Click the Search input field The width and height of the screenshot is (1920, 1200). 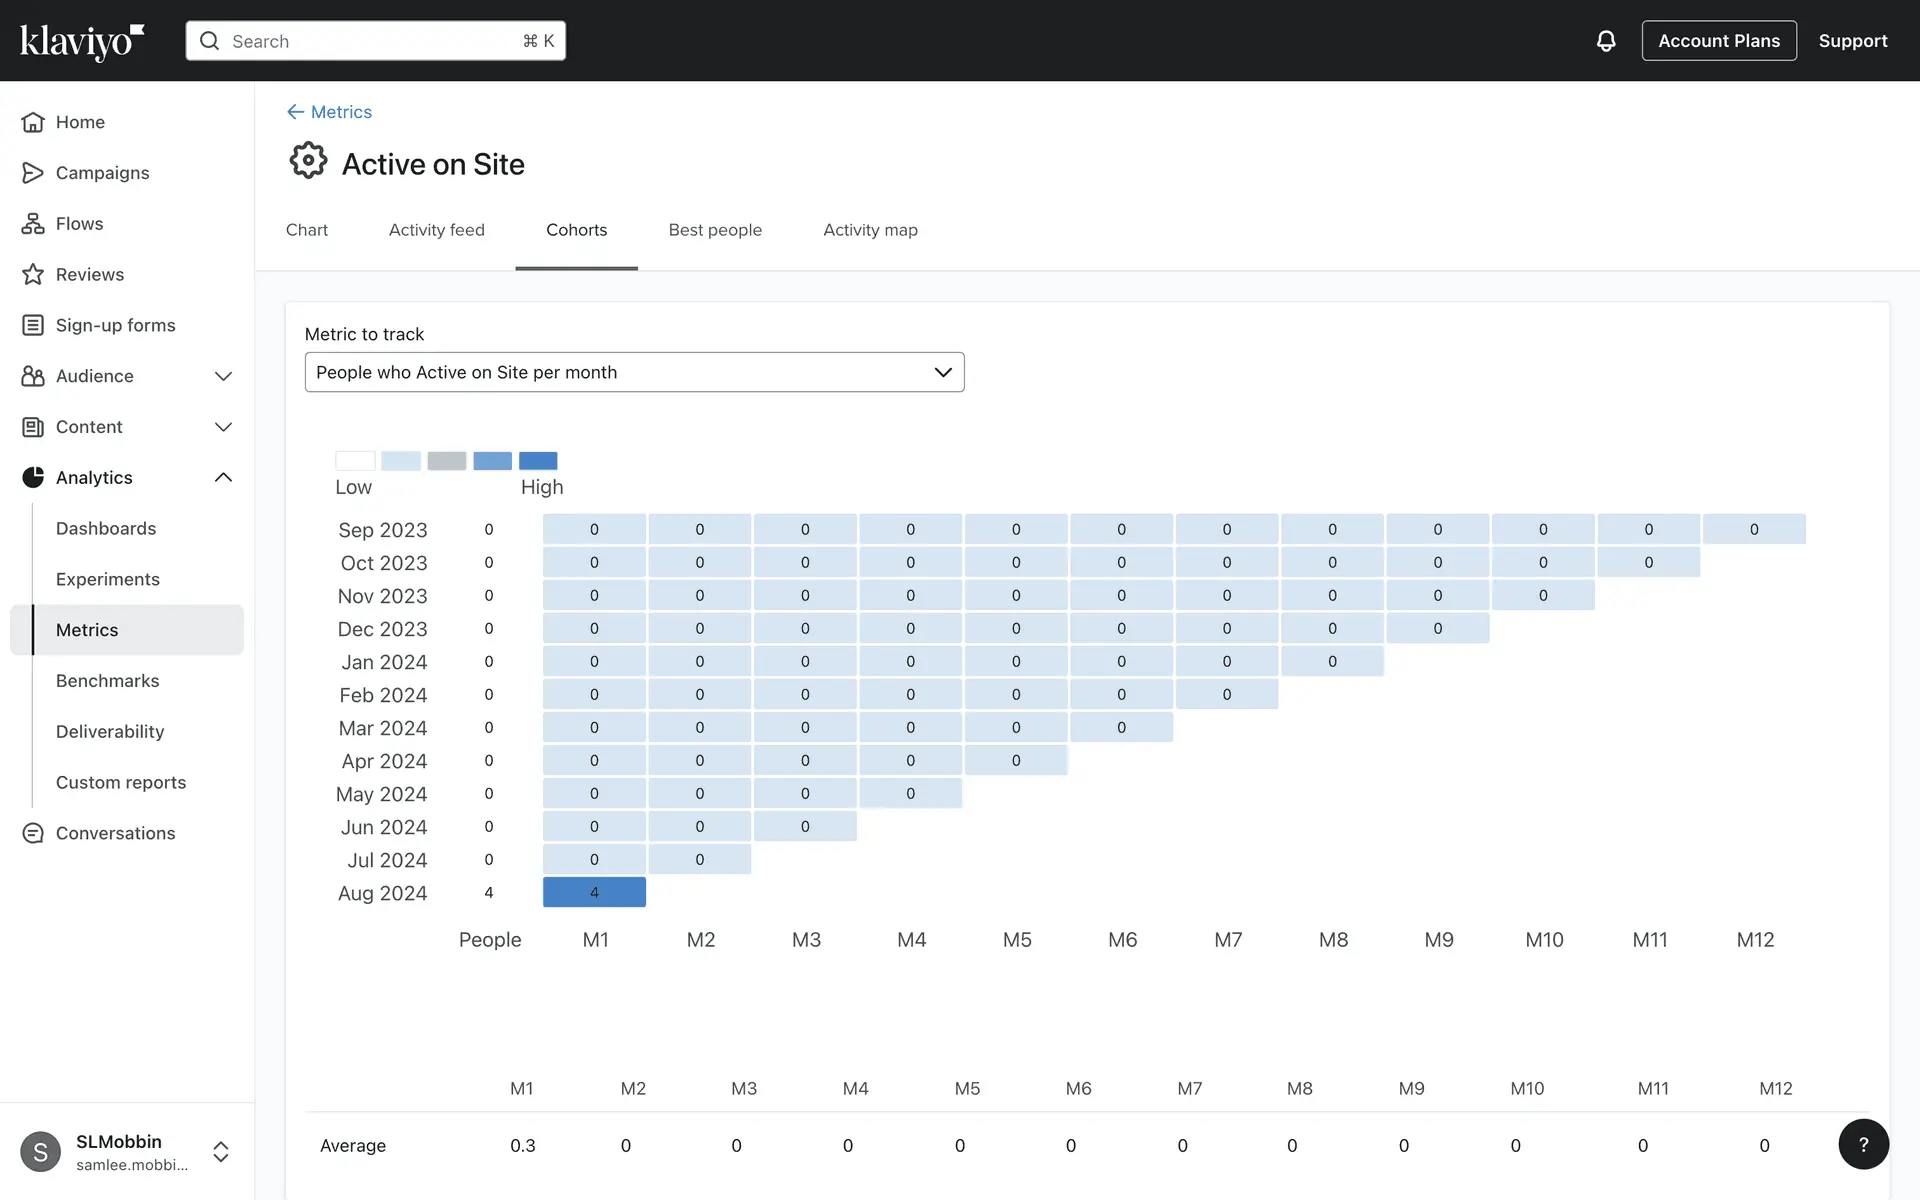[x=375, y=41]
